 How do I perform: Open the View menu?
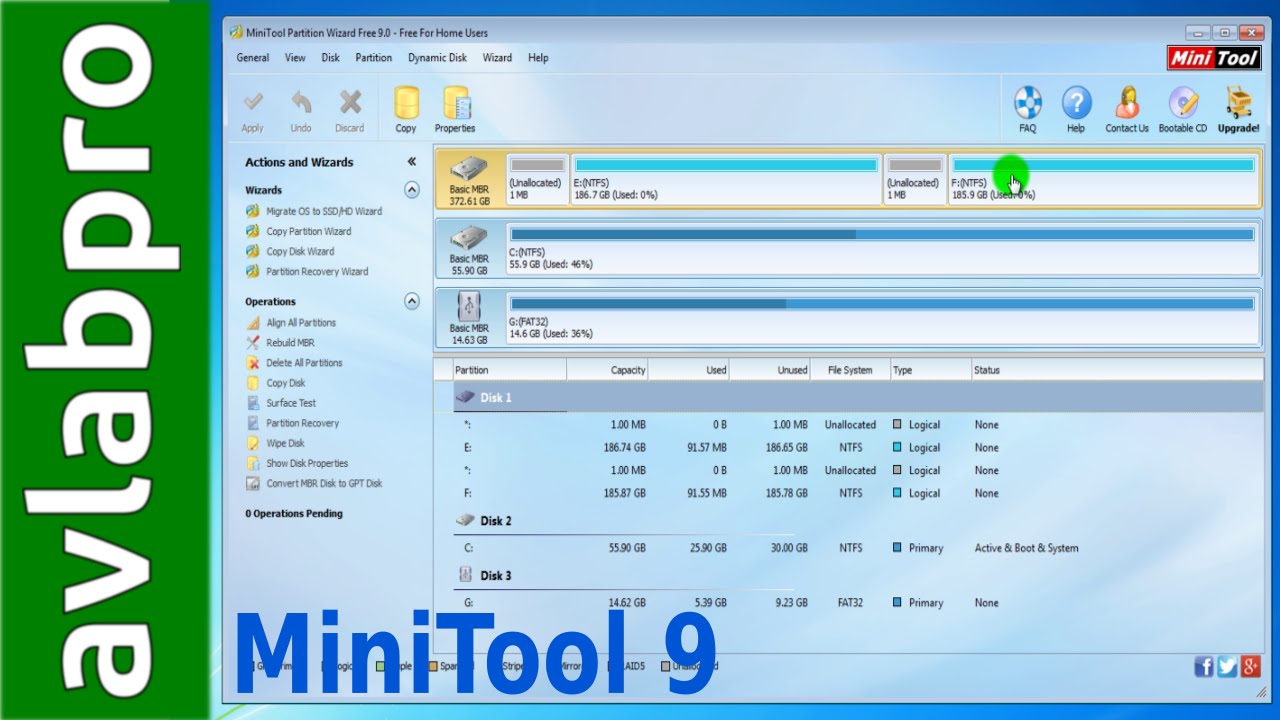point(295,58)
